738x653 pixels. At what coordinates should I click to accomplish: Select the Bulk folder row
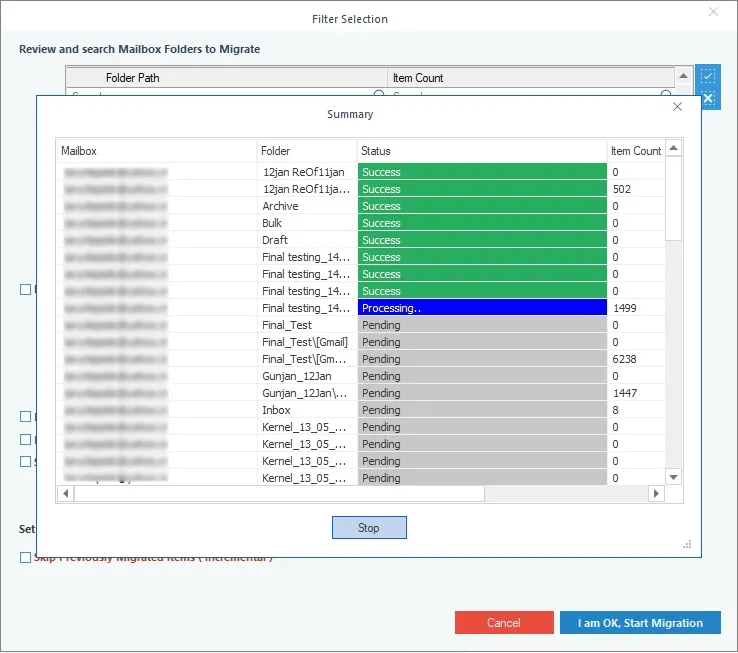coord(361,223)
